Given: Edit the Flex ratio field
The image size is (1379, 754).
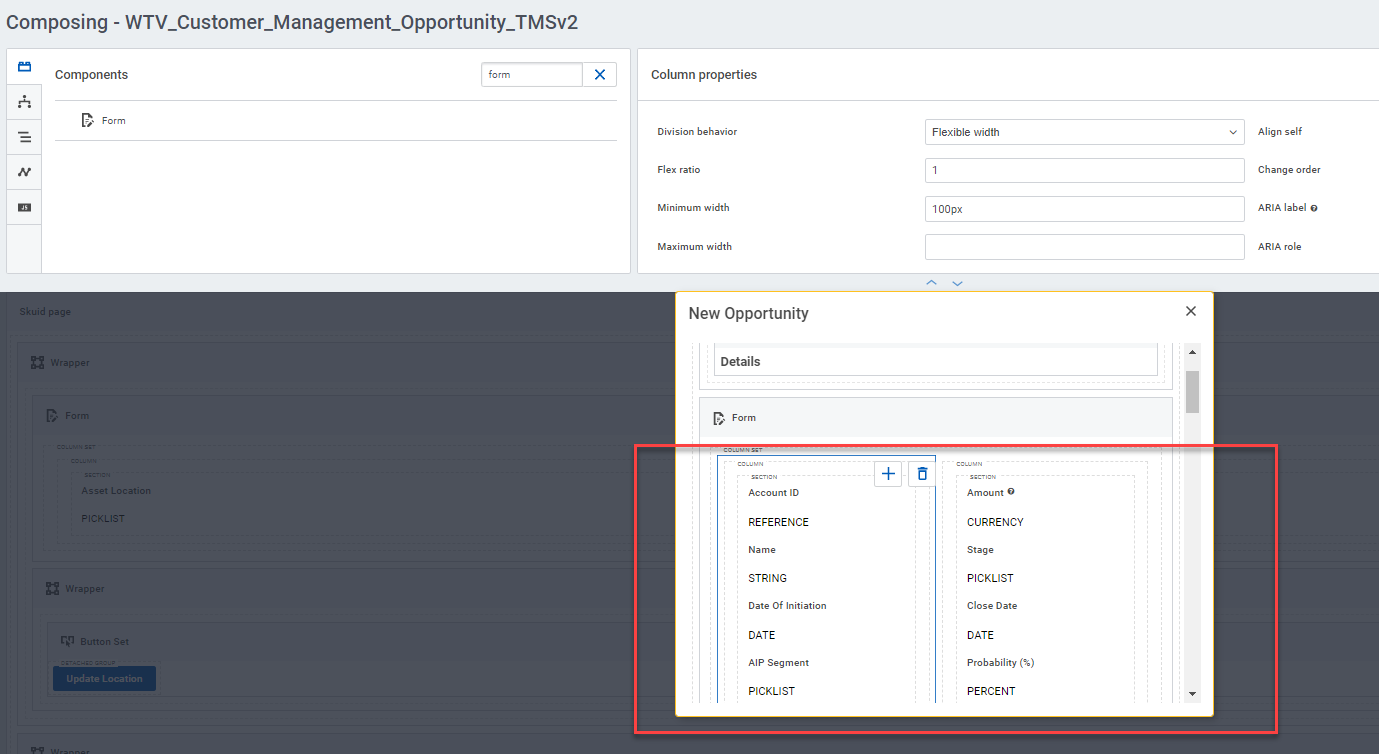Looking at the screenshot, I should (x=1085, y=171).
